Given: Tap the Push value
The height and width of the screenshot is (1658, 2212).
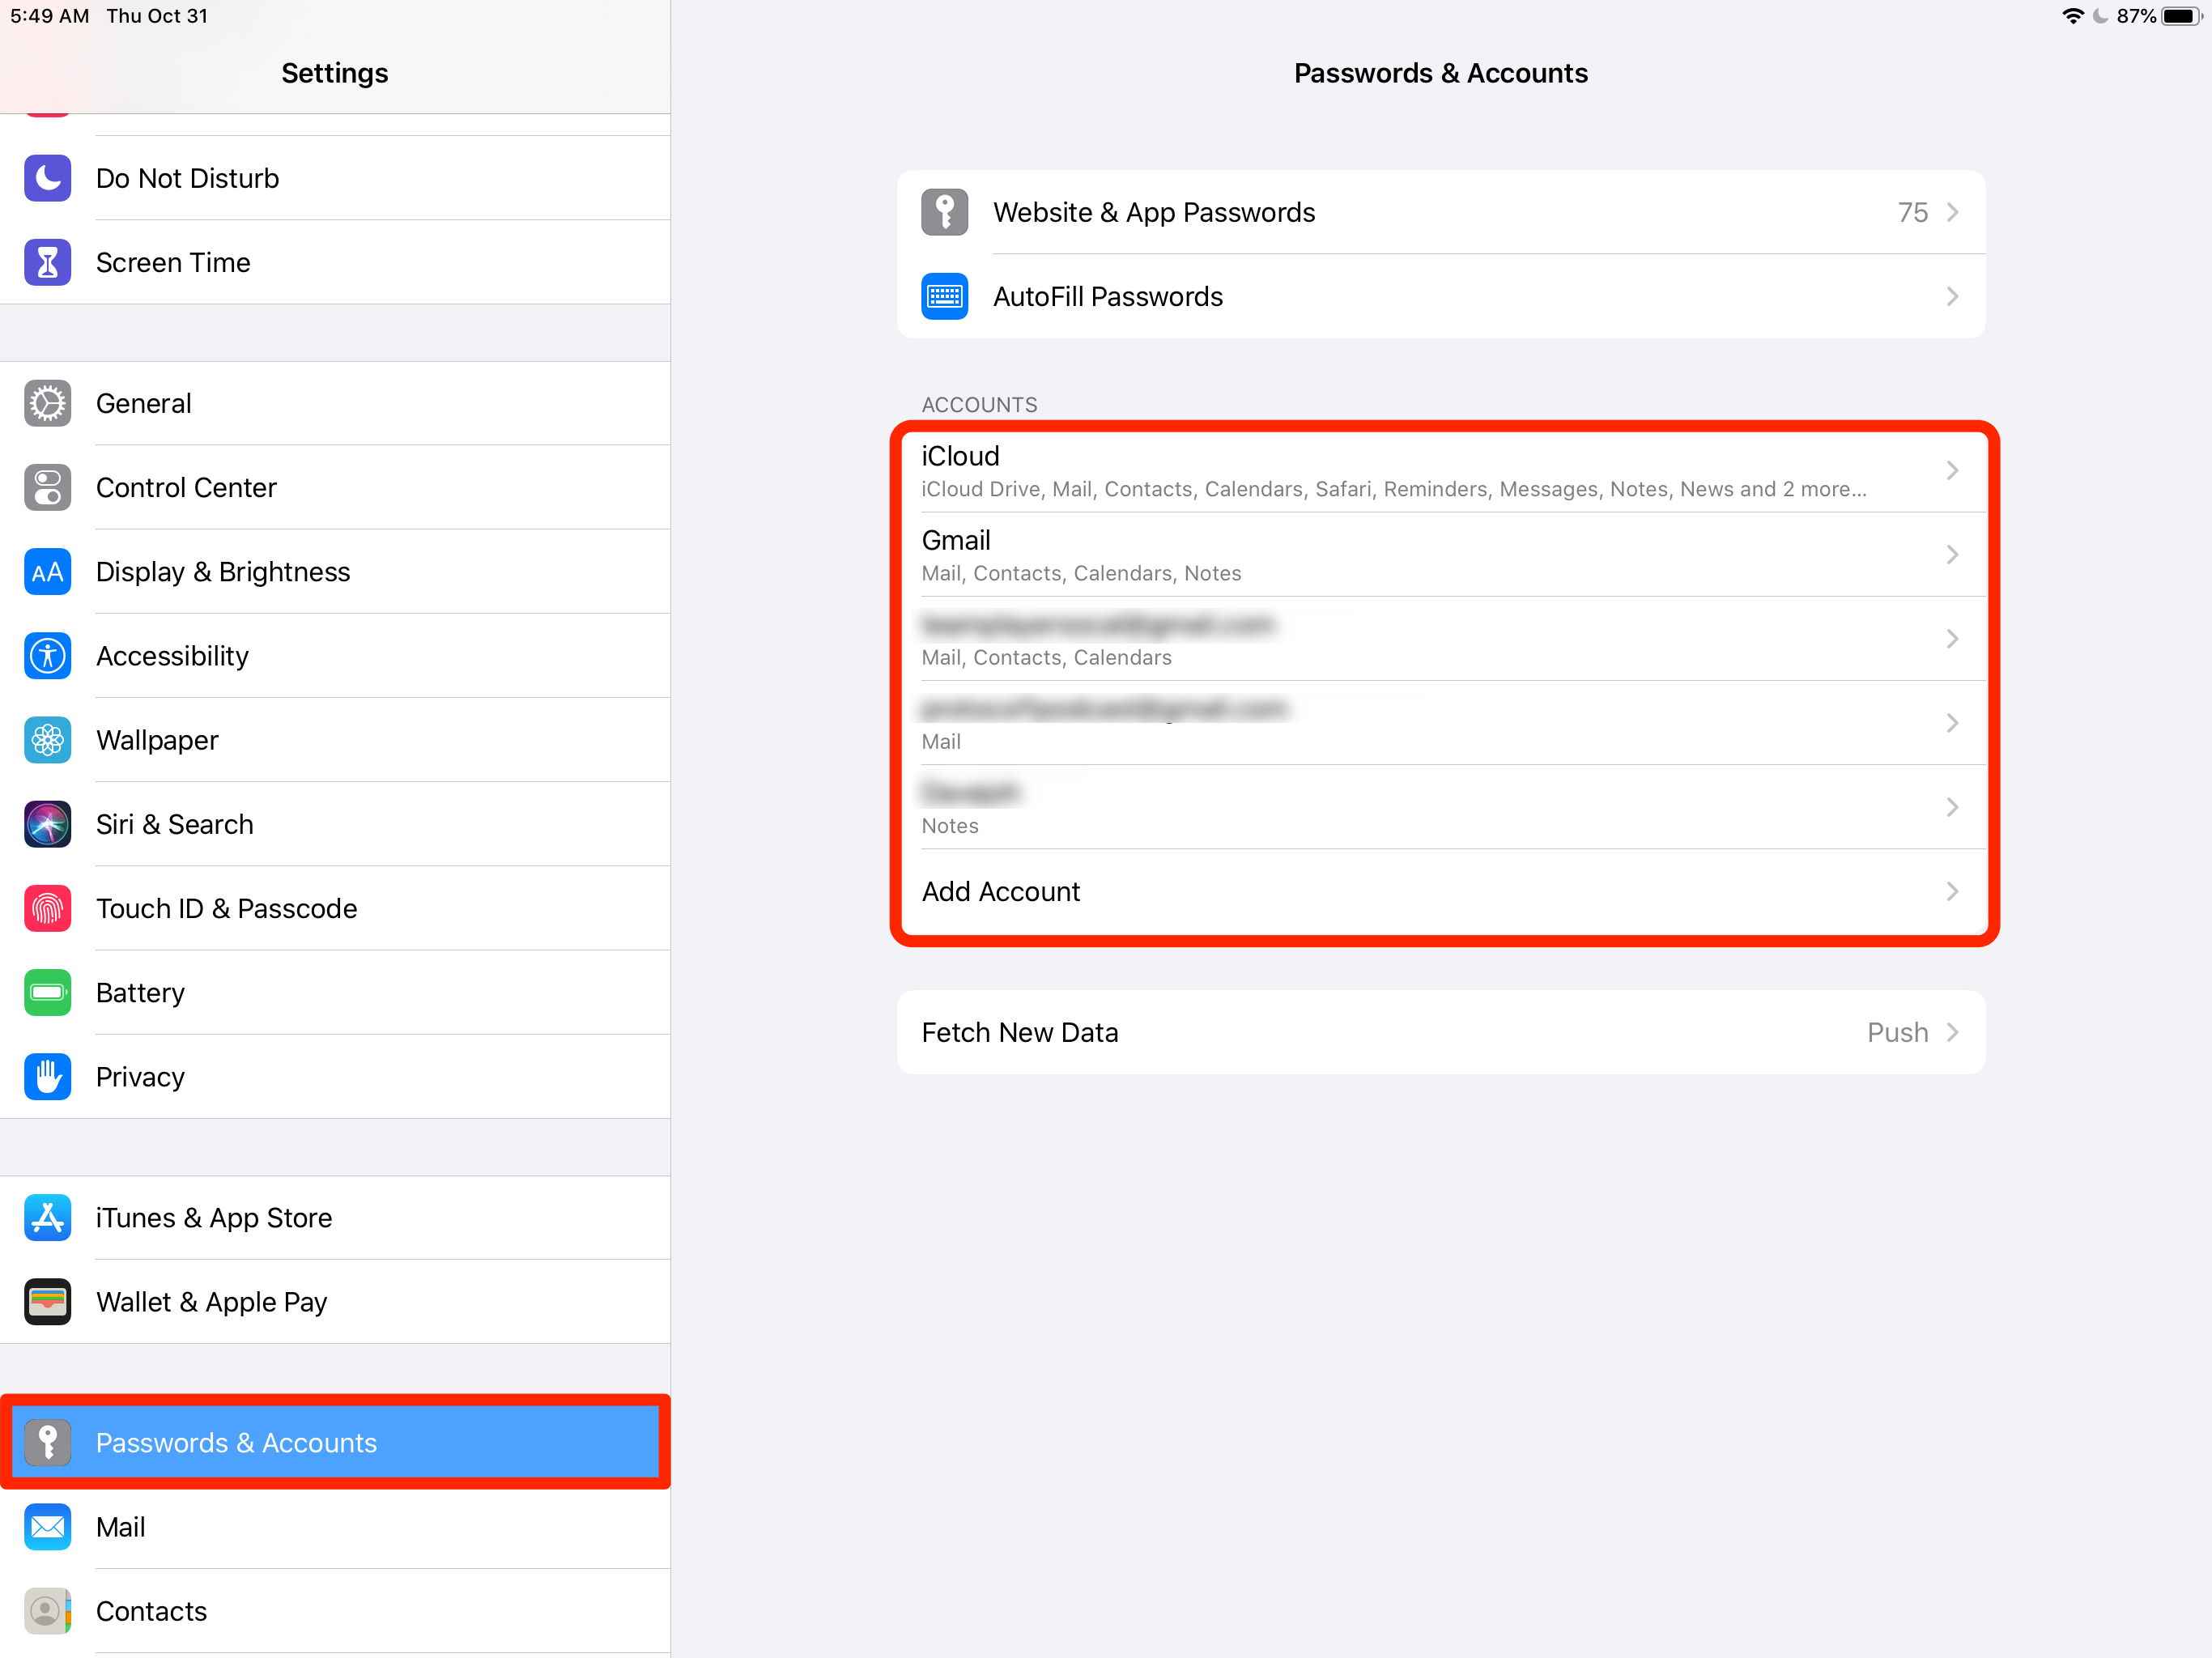Looking at the screenshot, I should [1897, 1032].
